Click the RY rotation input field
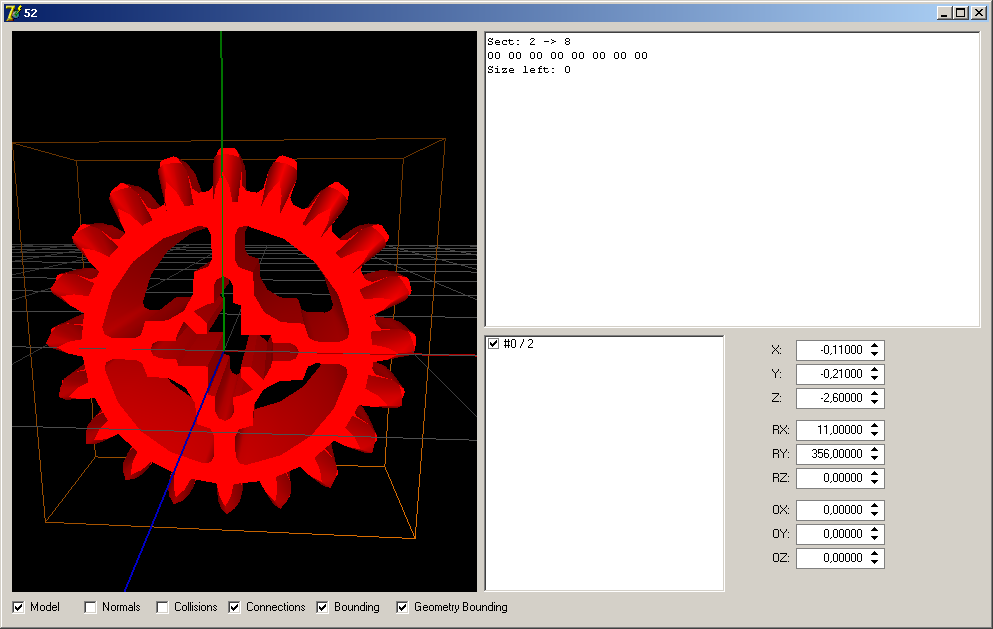The width and height of the screenshot is (993, 629). pos(830,454)
